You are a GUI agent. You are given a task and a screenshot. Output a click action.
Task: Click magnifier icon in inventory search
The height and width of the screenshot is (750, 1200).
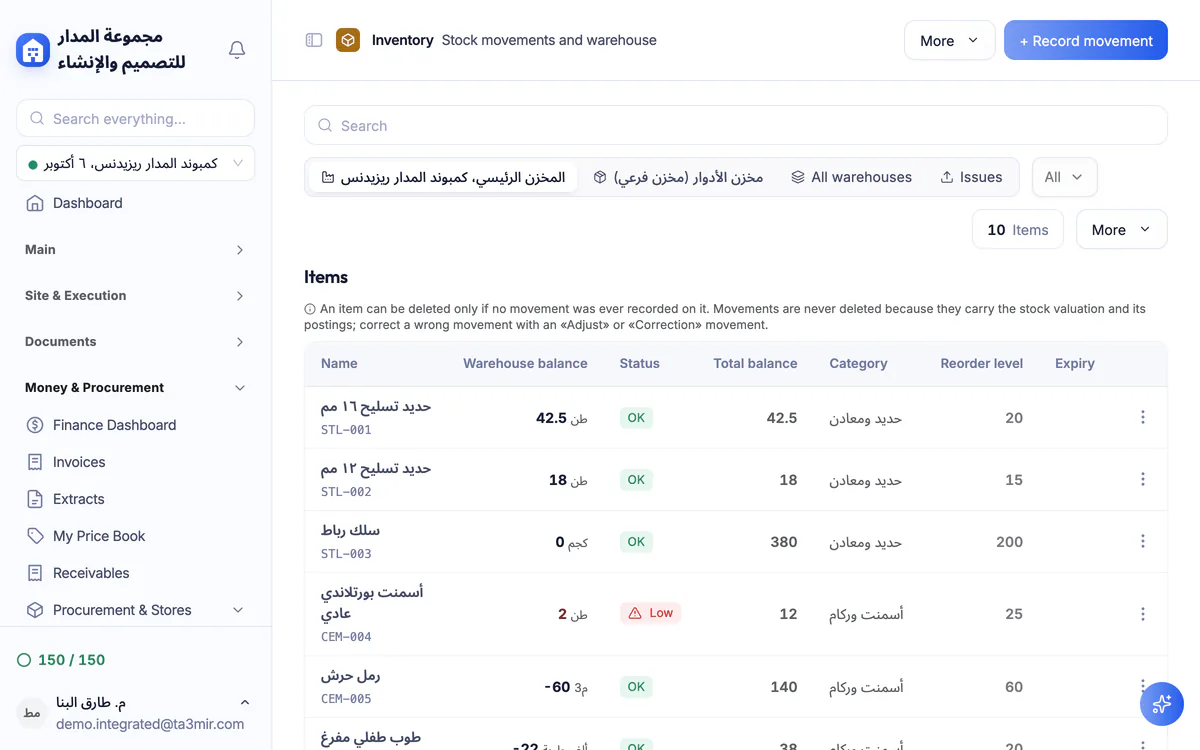click(x=325, y=126)
